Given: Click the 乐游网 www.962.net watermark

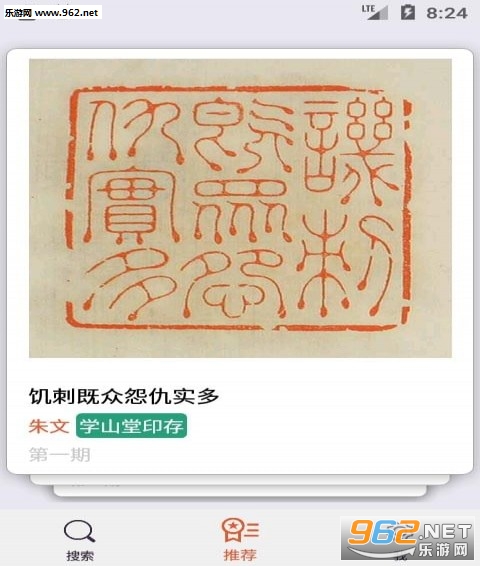Looking at the screenshot, I should point(51,13).
